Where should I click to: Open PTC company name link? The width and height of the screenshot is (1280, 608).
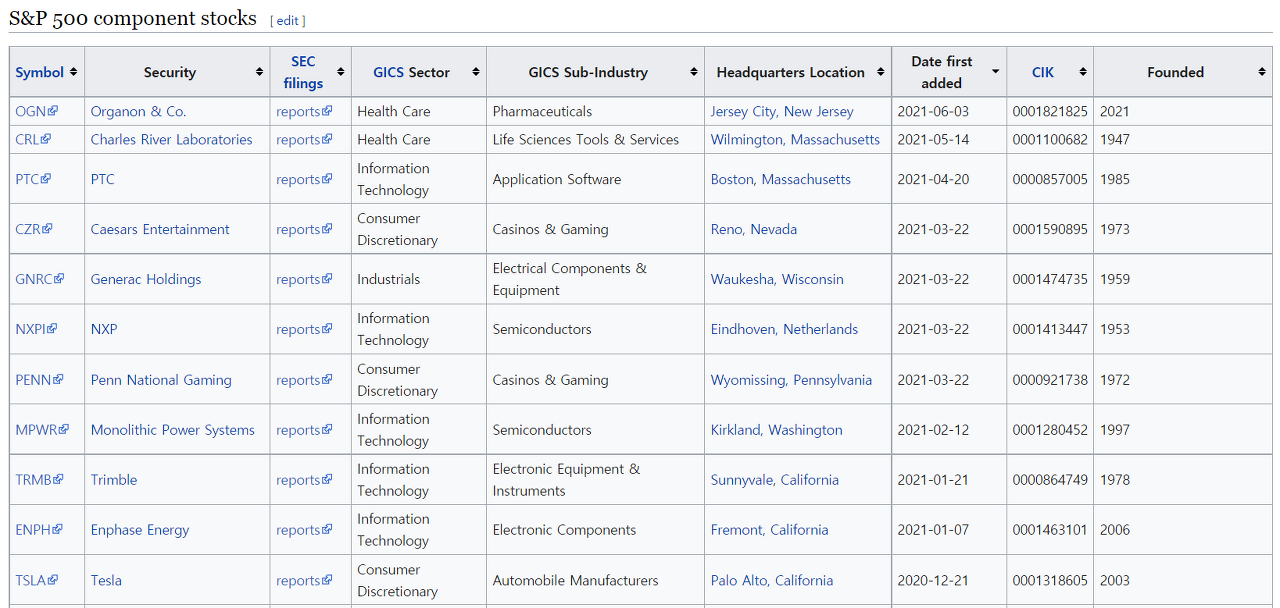[103, 179]
